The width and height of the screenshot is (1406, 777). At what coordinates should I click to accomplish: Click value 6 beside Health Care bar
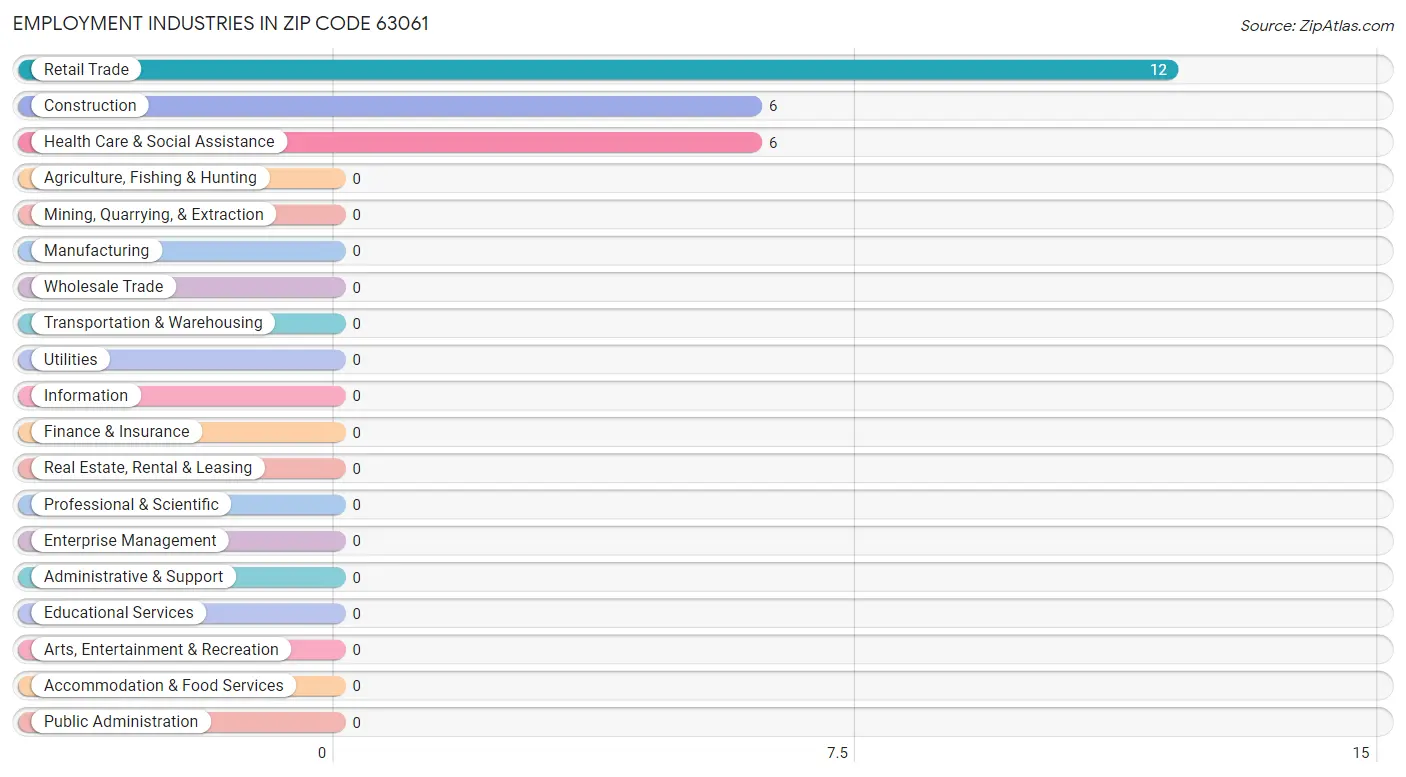click(773, 142)
